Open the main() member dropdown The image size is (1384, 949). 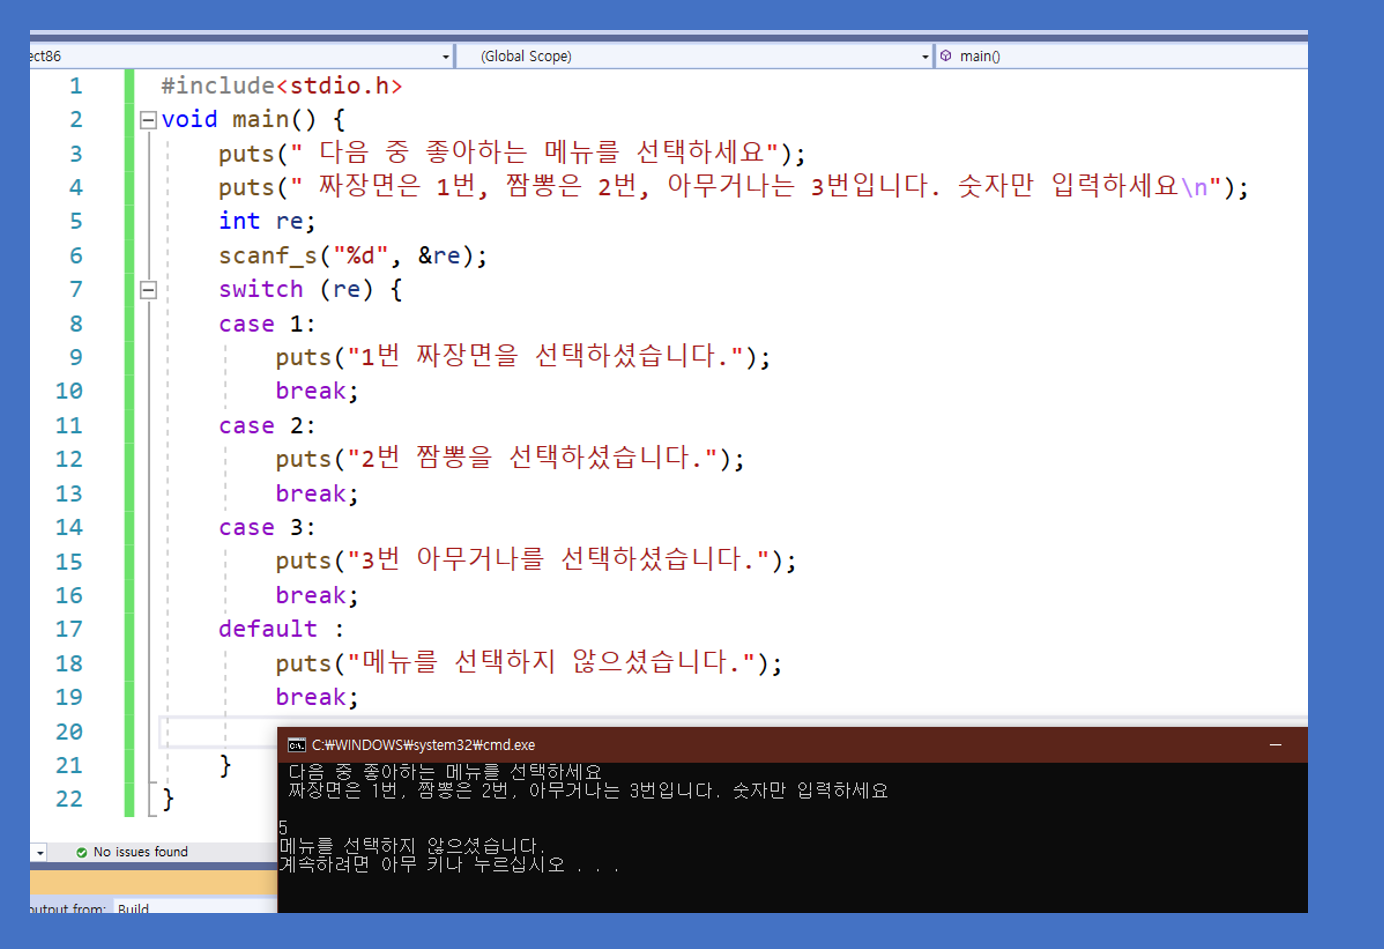(1122, 56)
